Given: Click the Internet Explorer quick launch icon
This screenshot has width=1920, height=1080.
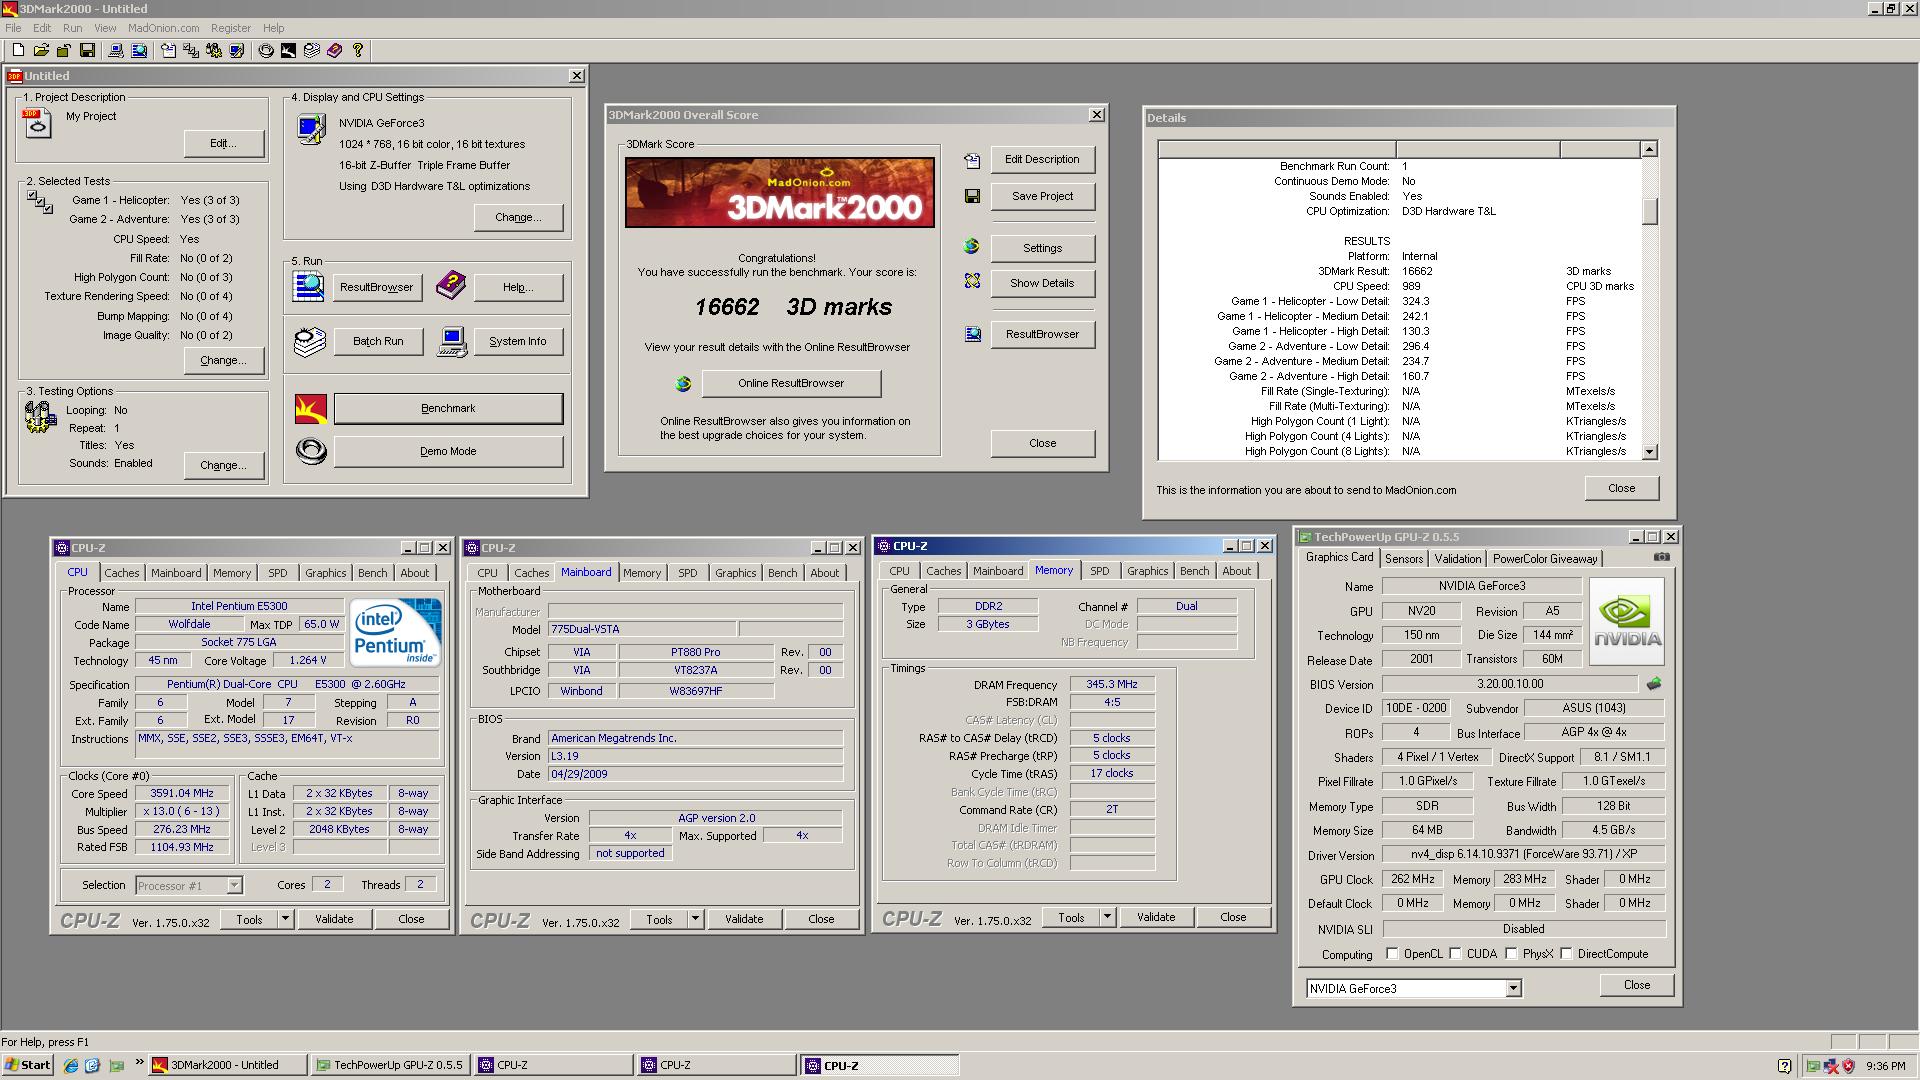Looking at the screenshot, I should tap(71, 1065).
